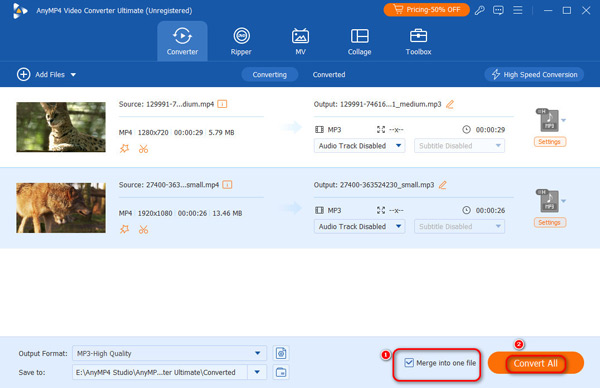Select the wolf video thumbnail

click(x=61, y=208)
